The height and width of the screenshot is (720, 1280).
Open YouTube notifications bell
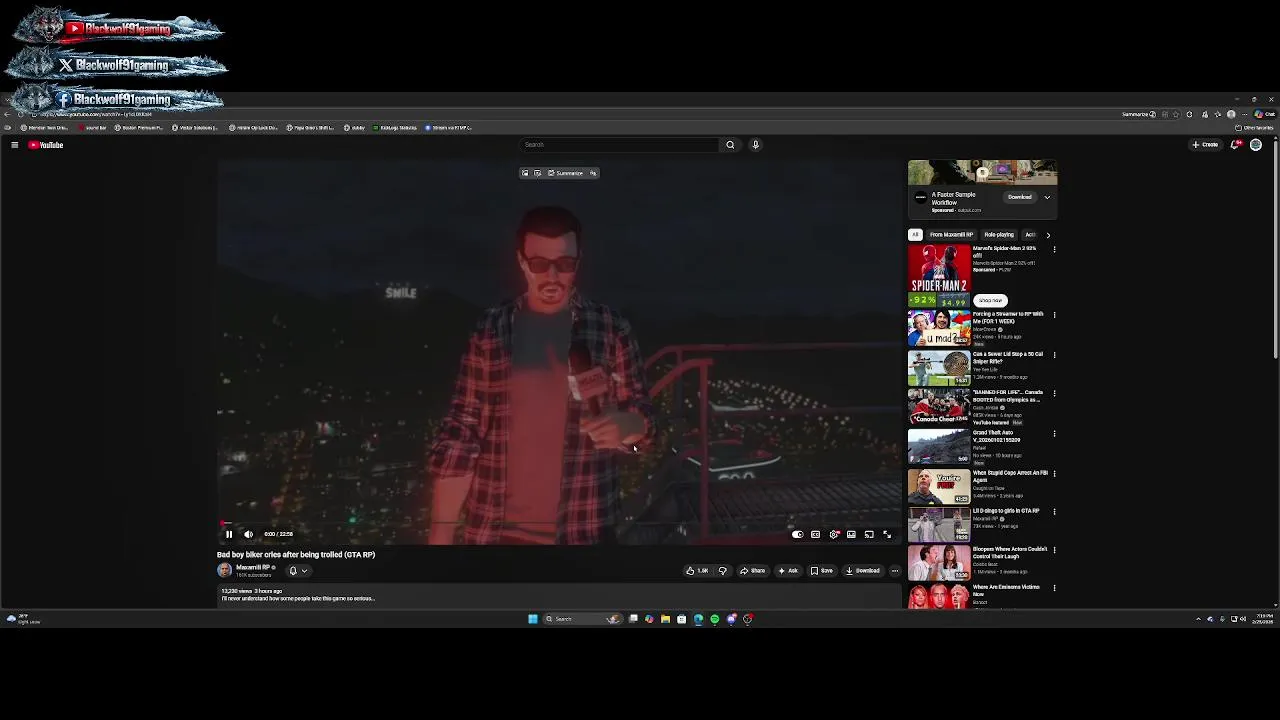1236,145
